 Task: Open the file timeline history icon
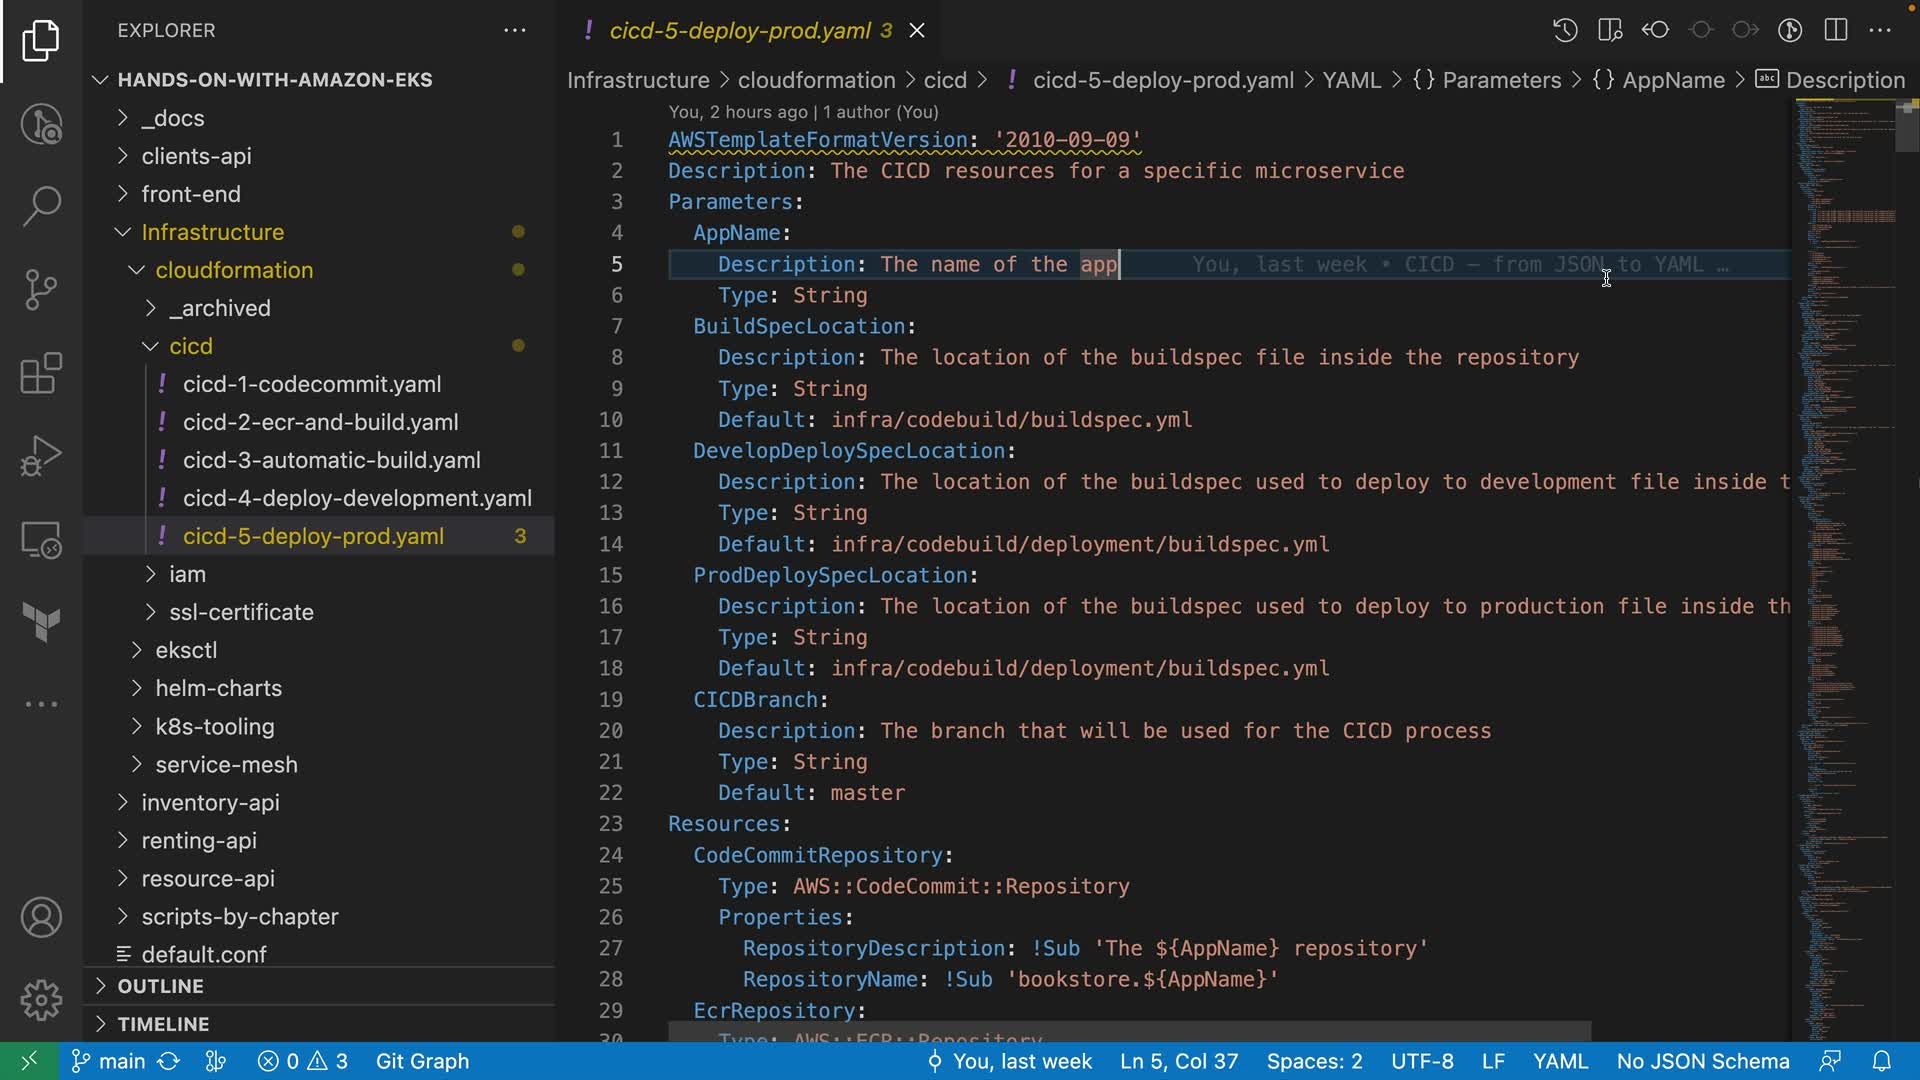click(x=1565, y=30)
